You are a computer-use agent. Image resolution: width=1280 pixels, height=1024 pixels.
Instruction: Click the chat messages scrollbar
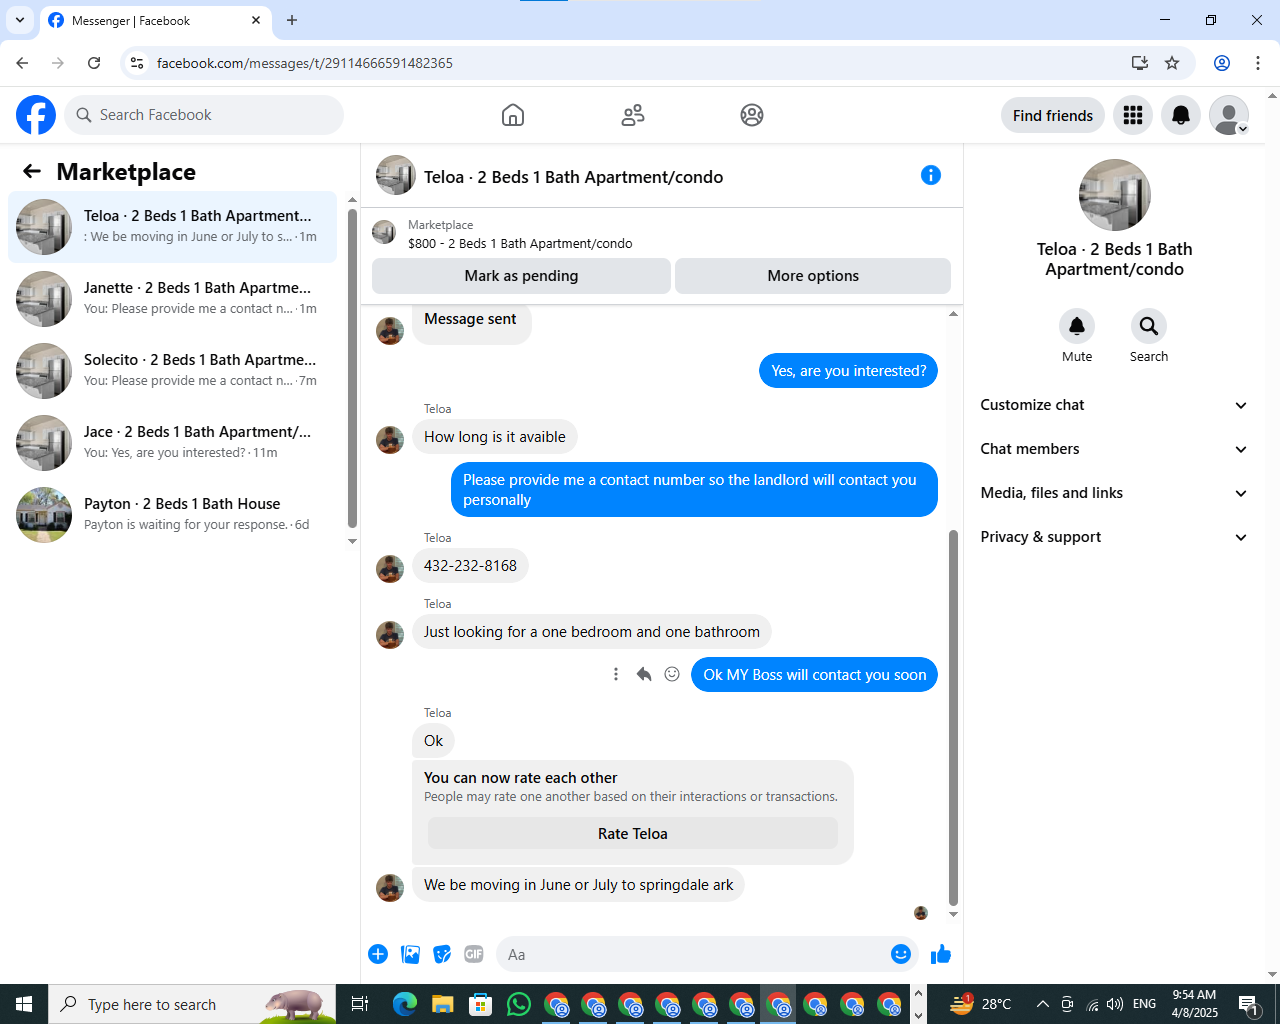tap(953, 717)
